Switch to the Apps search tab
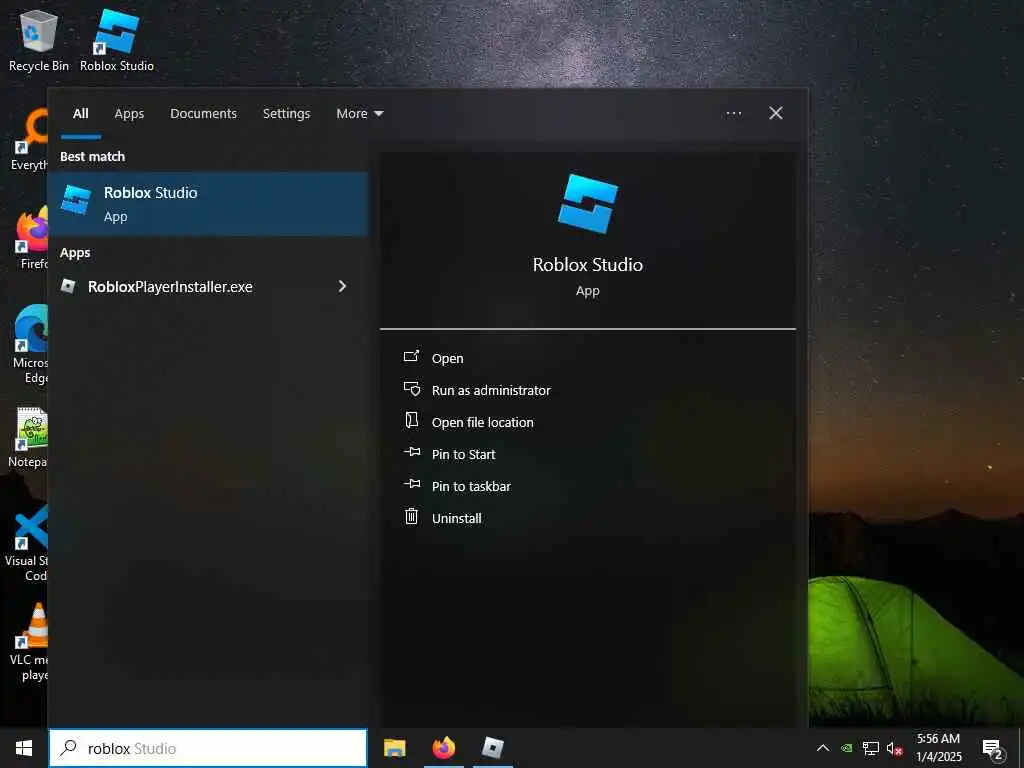This screenshot has width=1024, height=768. pyautogui.click(x=129, y=114)
